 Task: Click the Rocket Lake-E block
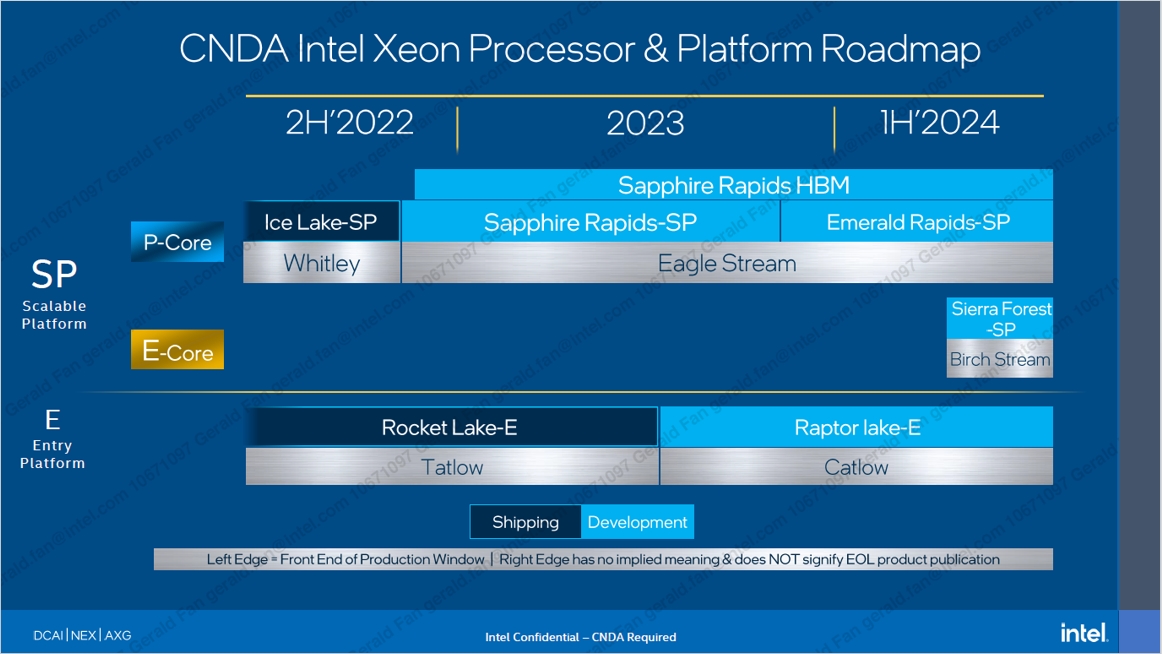(451, 427)
